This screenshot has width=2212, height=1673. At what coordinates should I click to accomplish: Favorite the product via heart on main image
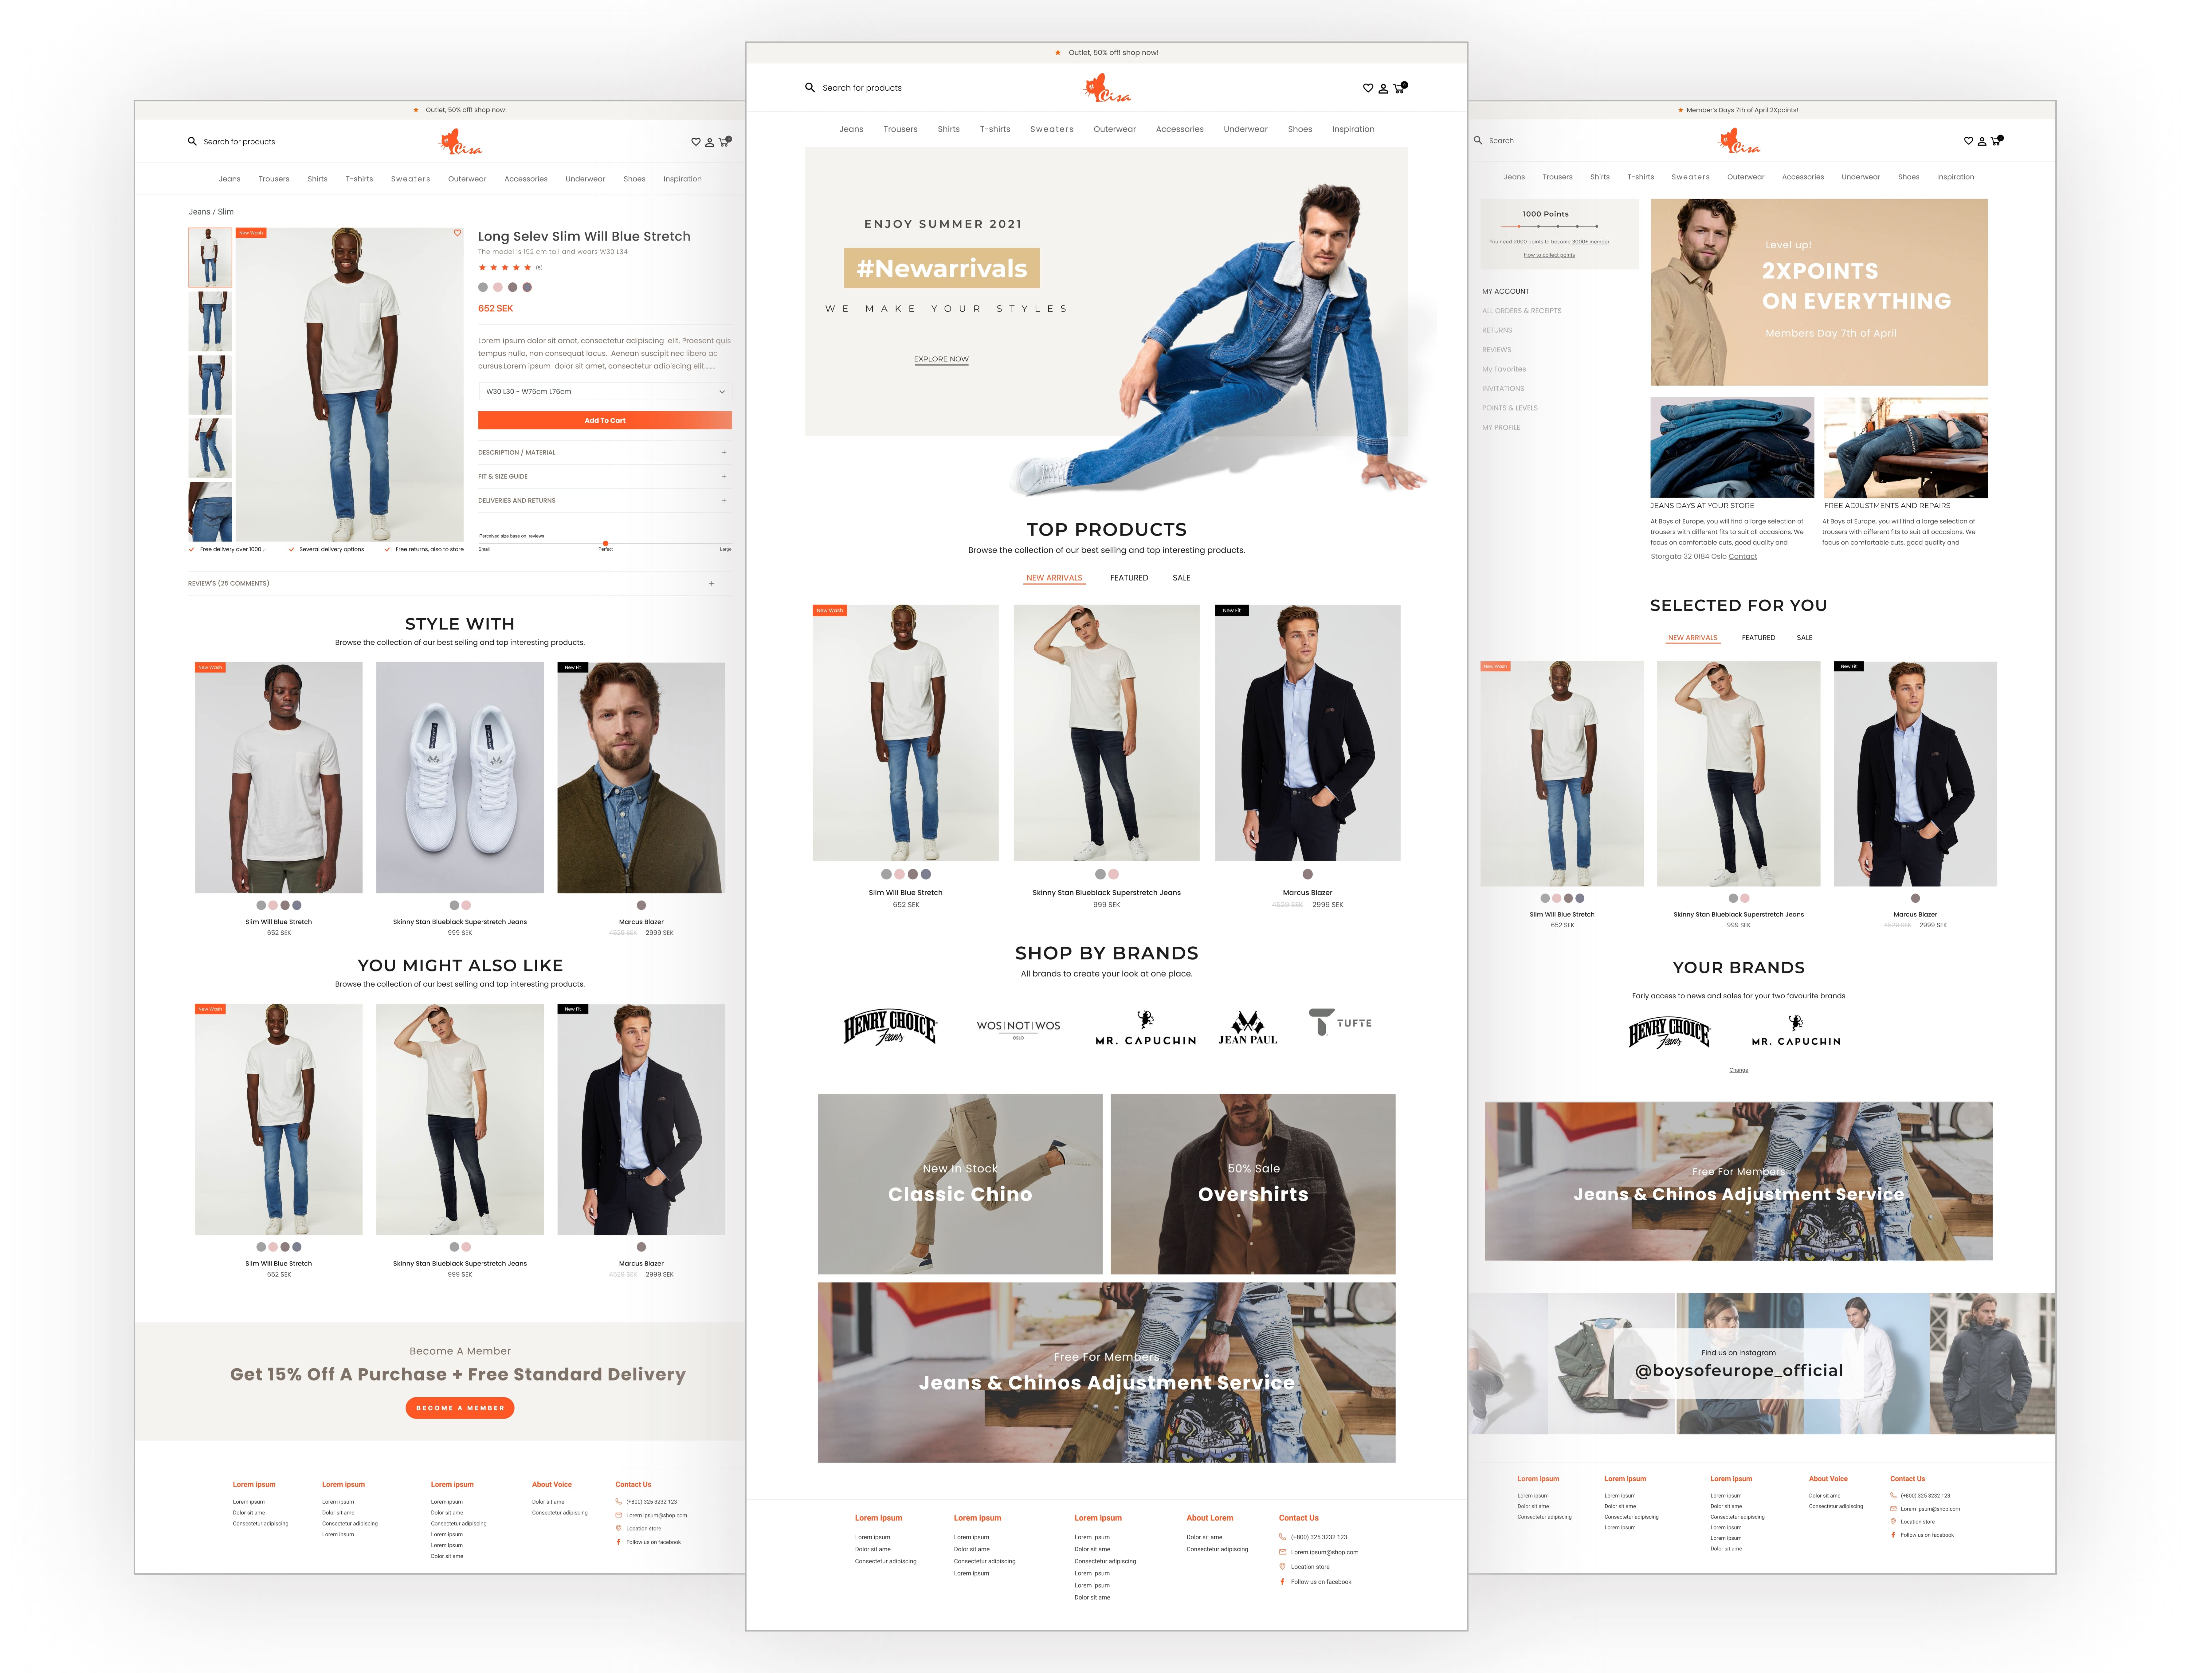pyautogui.click(x=457, y=233)
